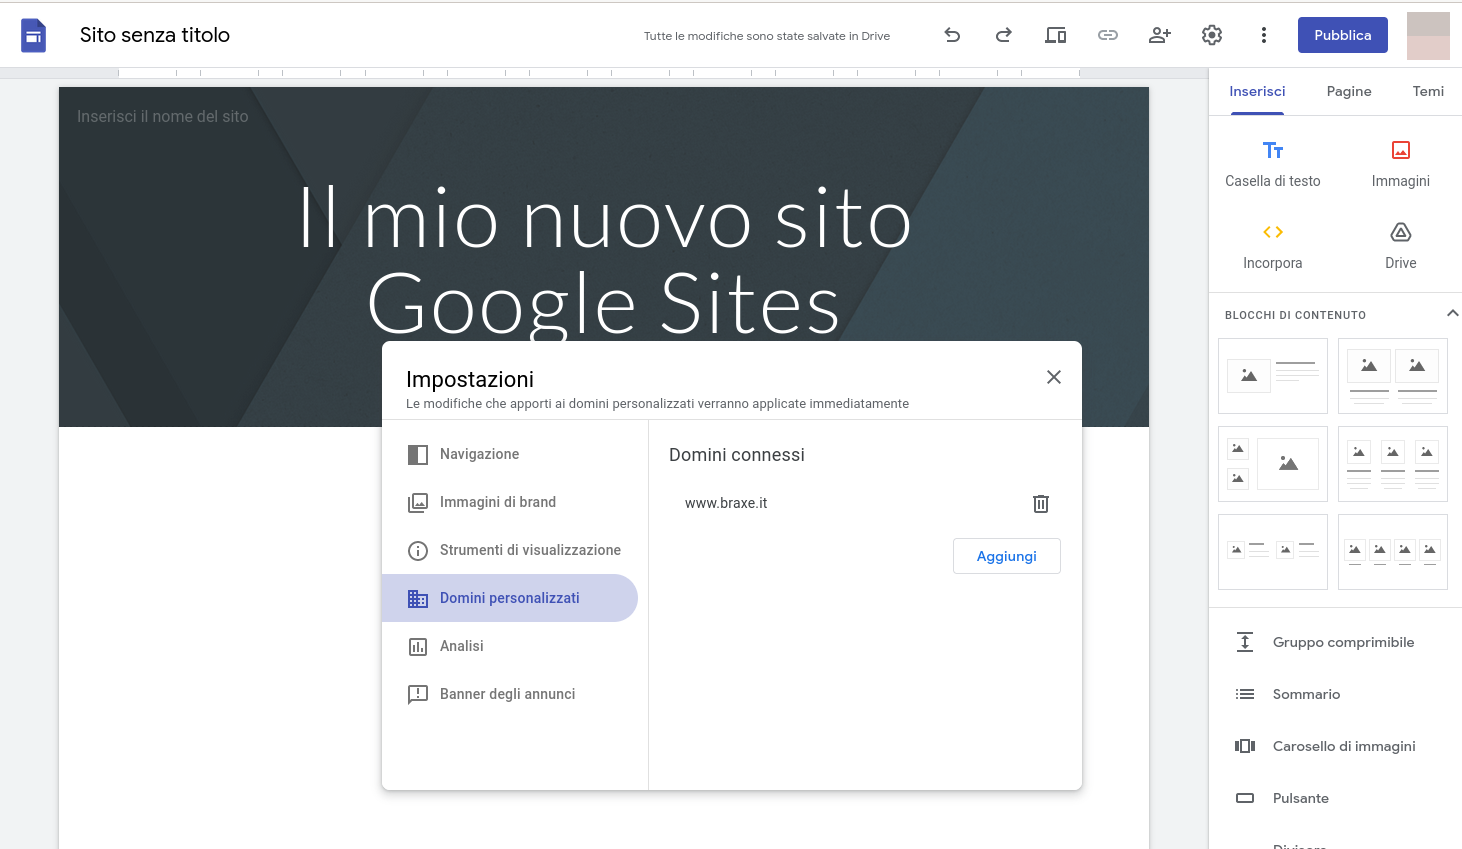The image size is (1462, 849).
Task: Select content block with two image-text pairs
Action: click(1273, 552)
